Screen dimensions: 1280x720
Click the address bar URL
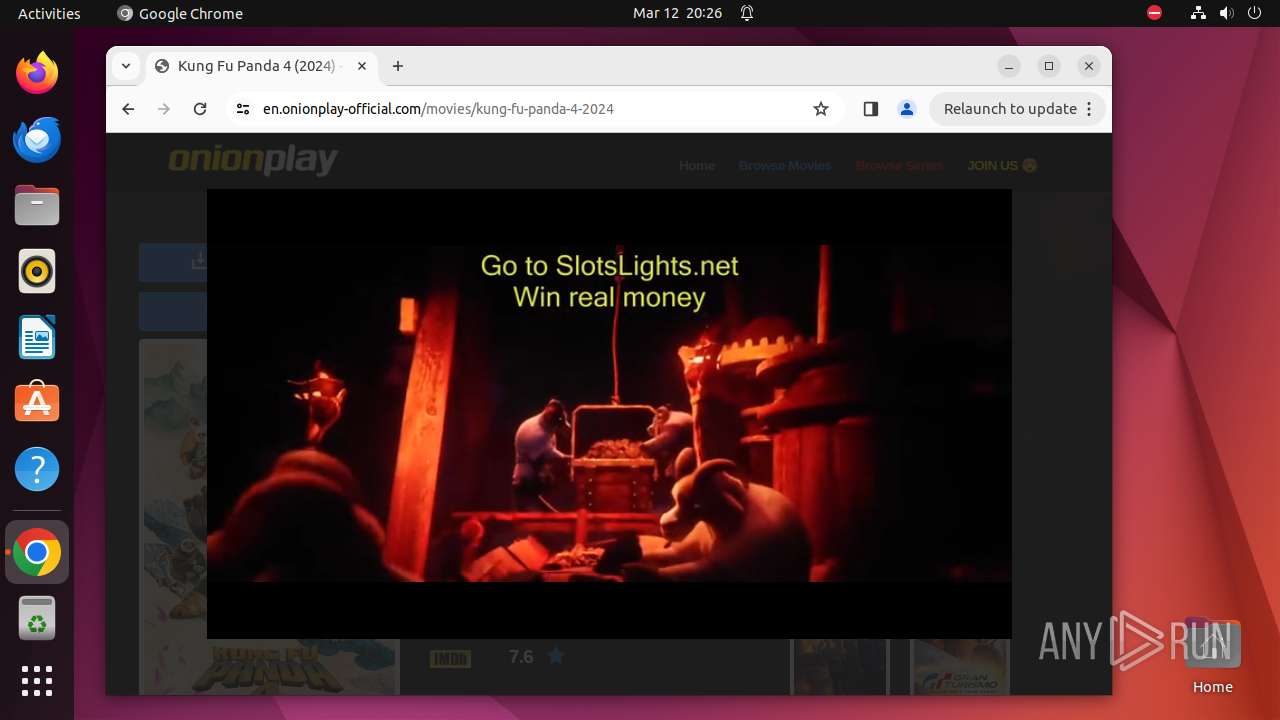coord(438,109)
